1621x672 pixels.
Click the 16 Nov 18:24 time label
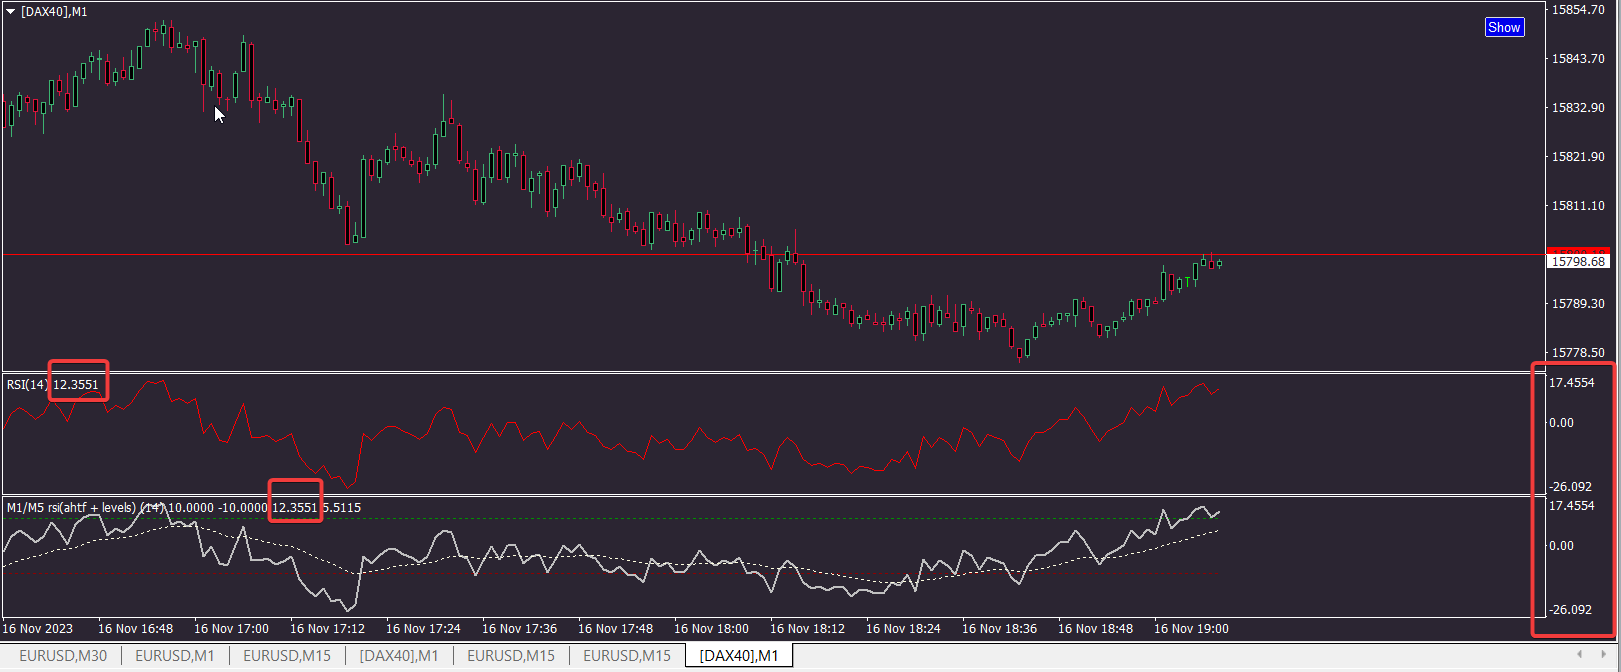pyautogui.click(x=903, y=629)
